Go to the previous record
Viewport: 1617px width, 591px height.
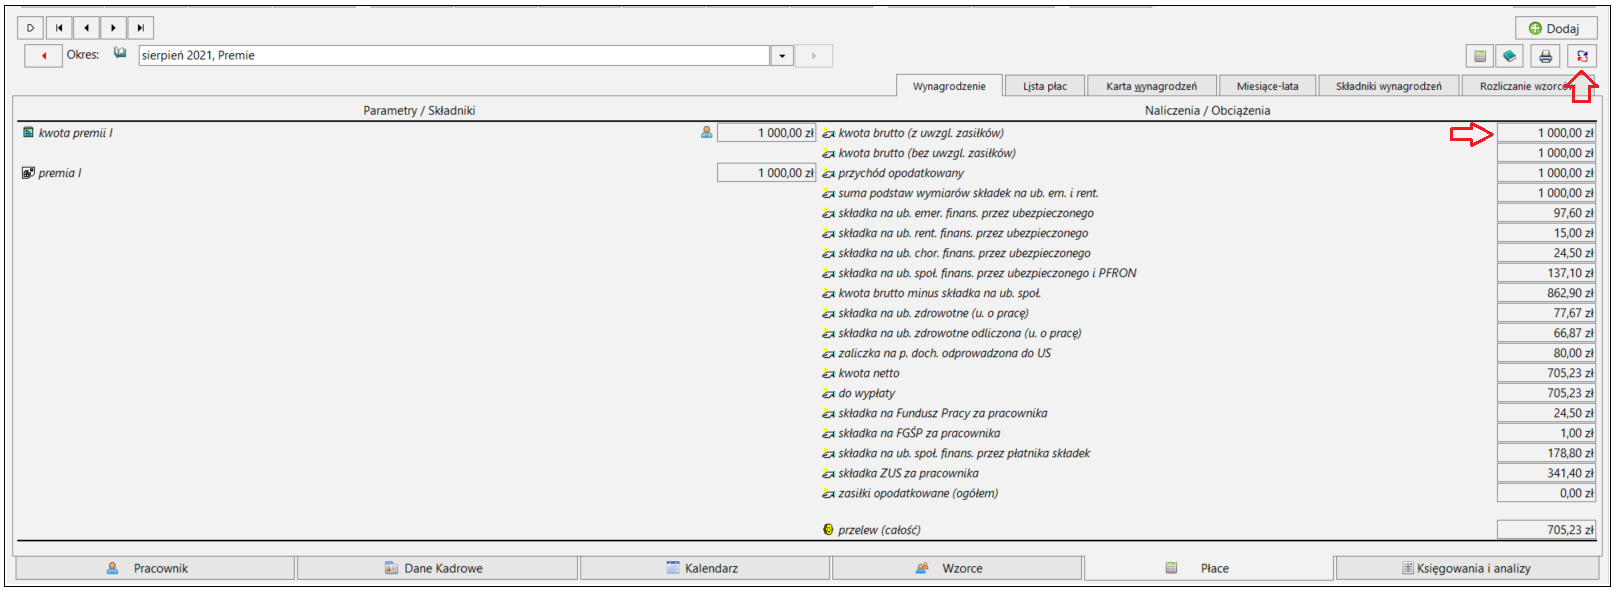86,28
